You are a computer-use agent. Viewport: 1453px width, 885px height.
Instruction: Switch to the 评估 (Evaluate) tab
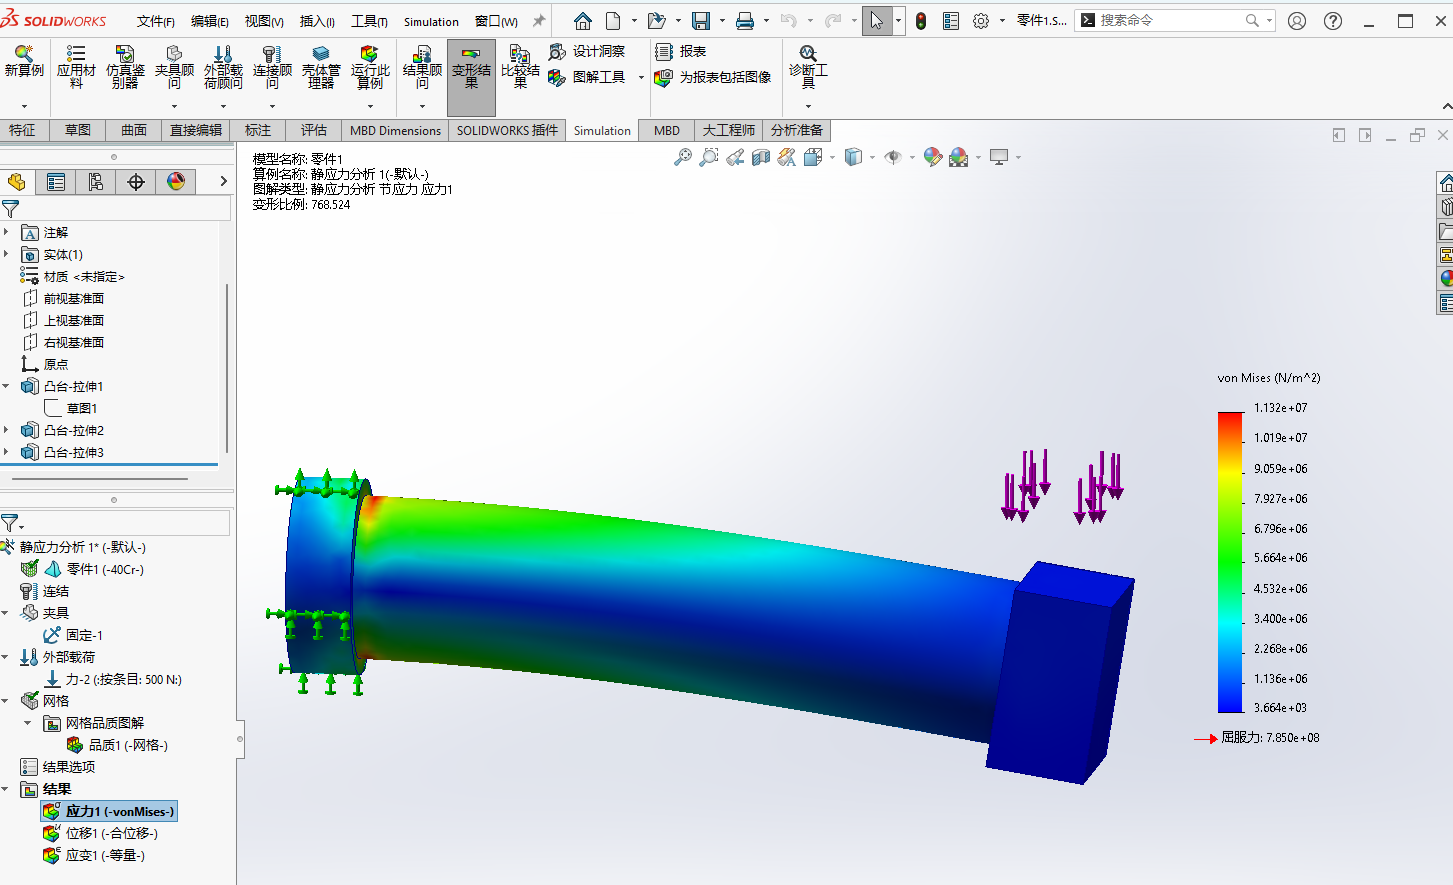[314, 130]
